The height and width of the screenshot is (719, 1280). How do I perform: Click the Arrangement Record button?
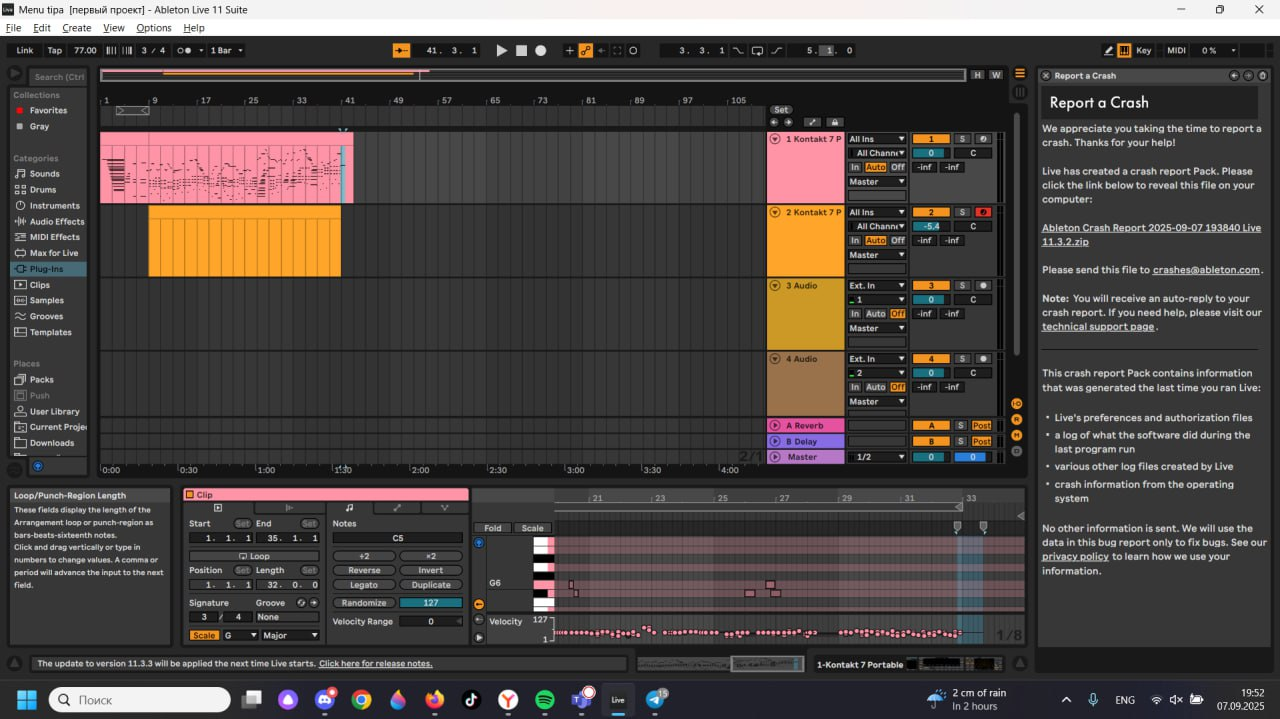[541, 50]
